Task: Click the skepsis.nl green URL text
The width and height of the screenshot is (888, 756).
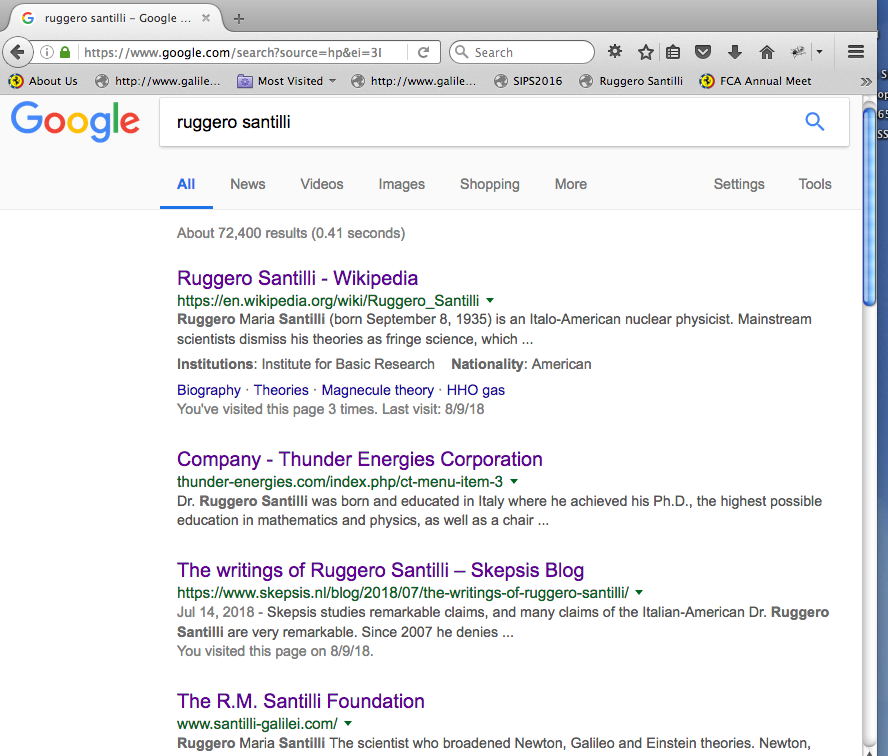Action: pyautogui.click(x=403, y=593)
